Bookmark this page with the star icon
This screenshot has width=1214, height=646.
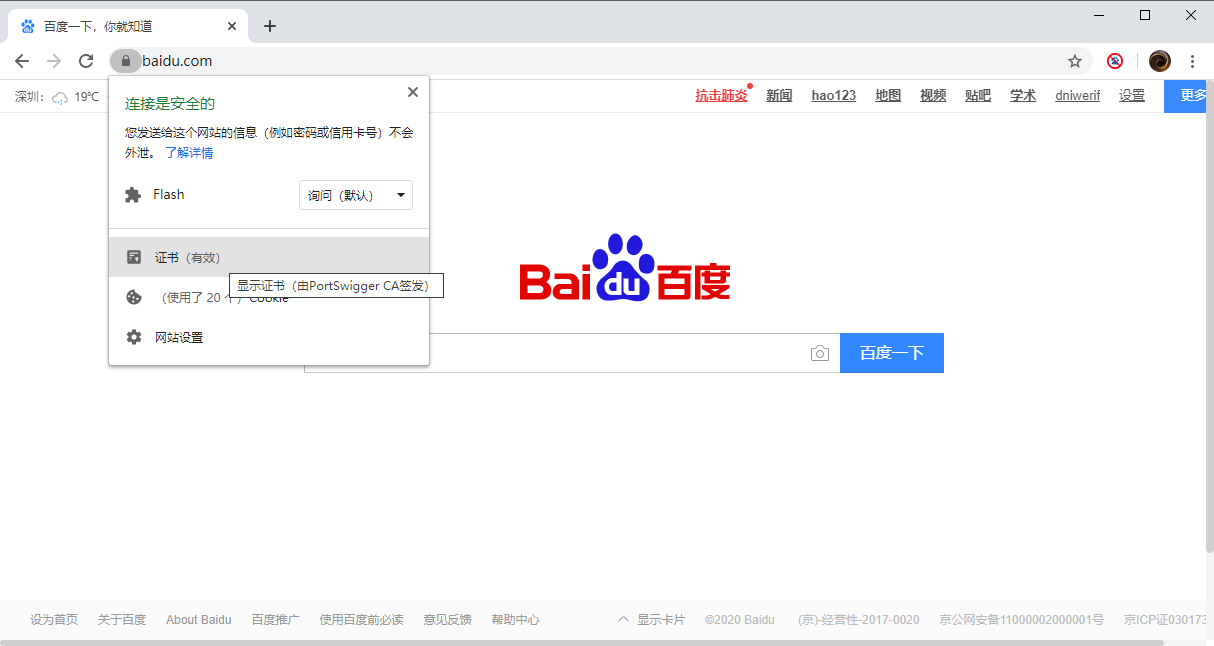point(1075,61)
